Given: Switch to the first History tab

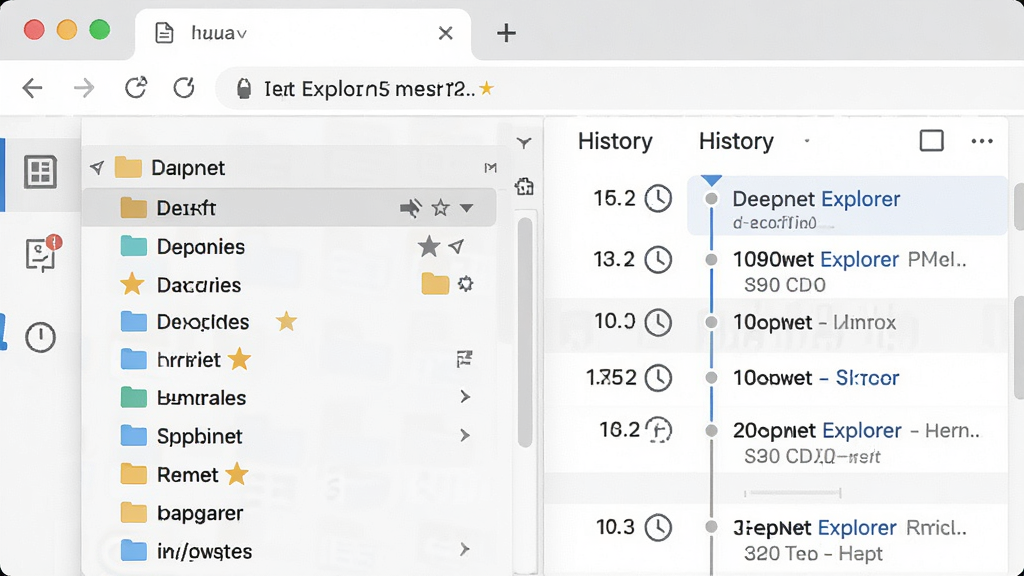Looking at the screenshot, I should click(x=615, y=141).
